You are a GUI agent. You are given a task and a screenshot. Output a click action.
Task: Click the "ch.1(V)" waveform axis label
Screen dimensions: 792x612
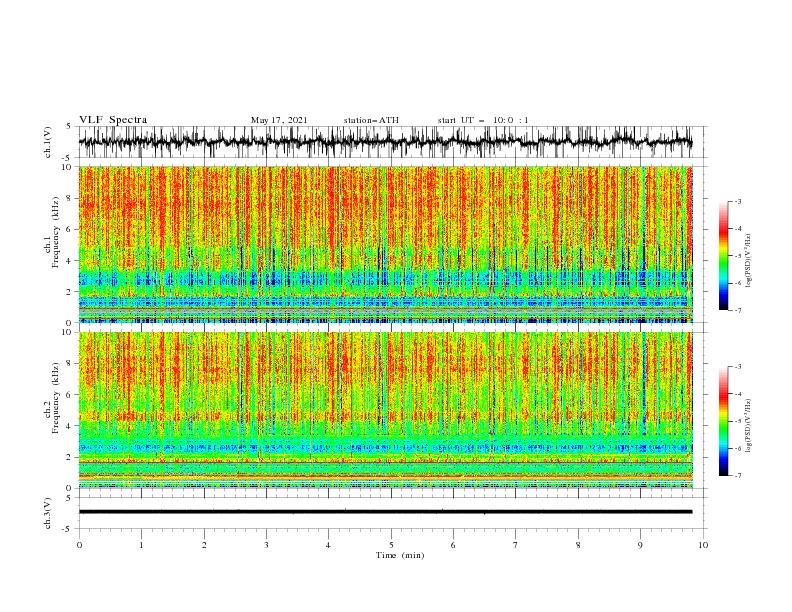click(48, 142)
